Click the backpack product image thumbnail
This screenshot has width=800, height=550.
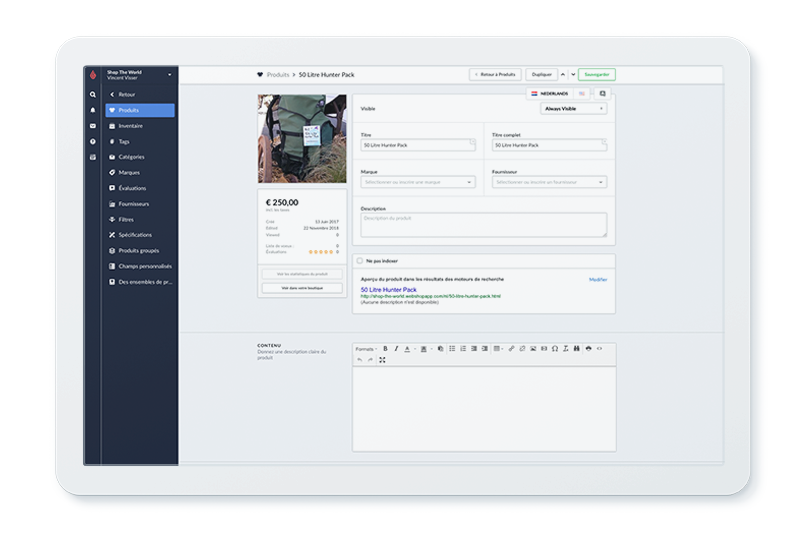pos(302,138)
